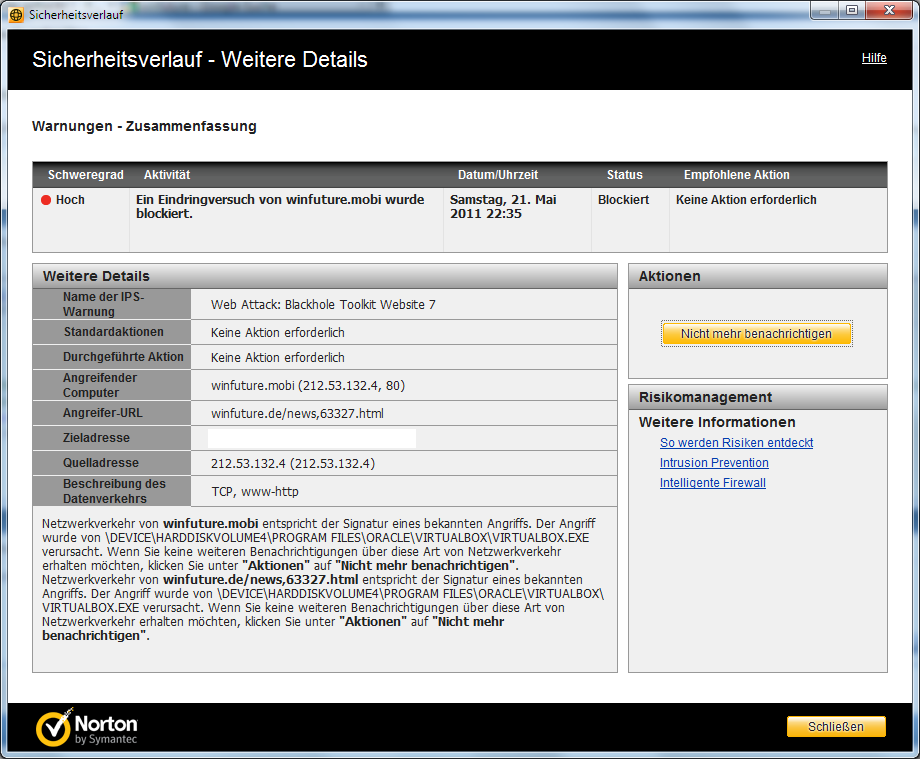Click the Datum/Uhrzeit column header

[498, 175]
